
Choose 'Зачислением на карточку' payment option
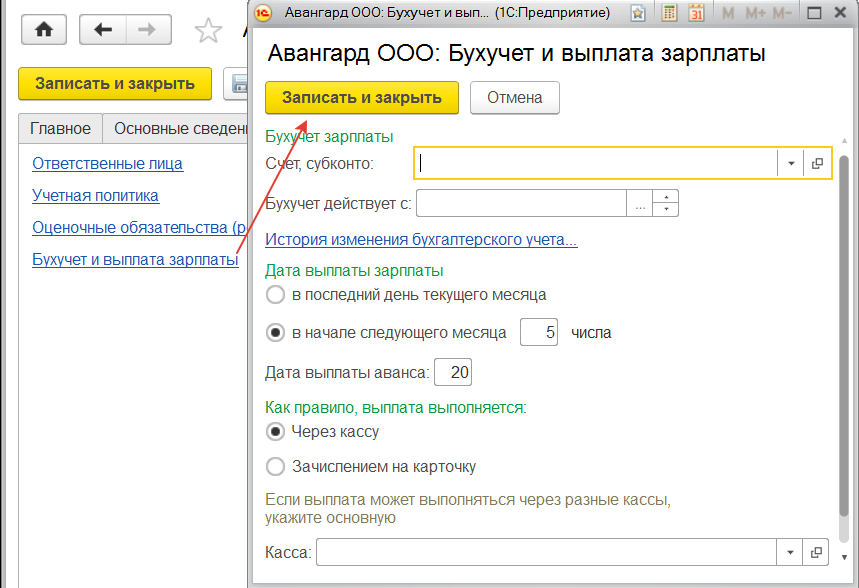[275, 466]
